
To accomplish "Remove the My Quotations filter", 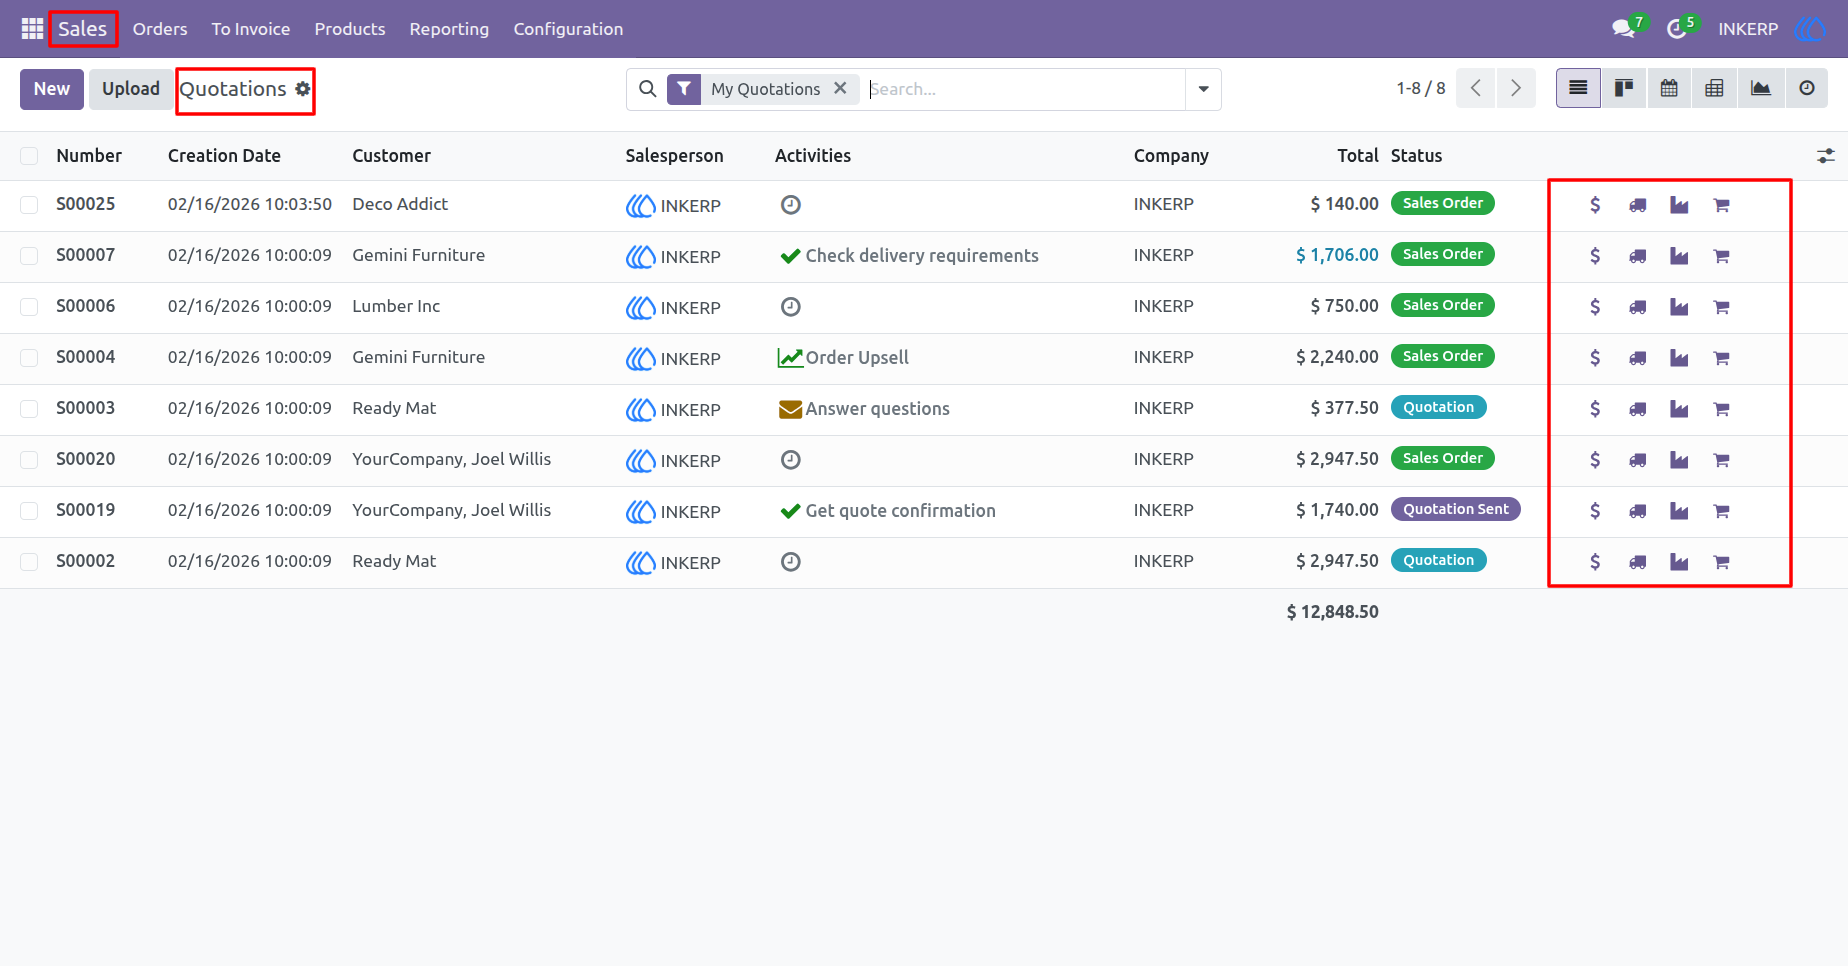I will point(840,88).
